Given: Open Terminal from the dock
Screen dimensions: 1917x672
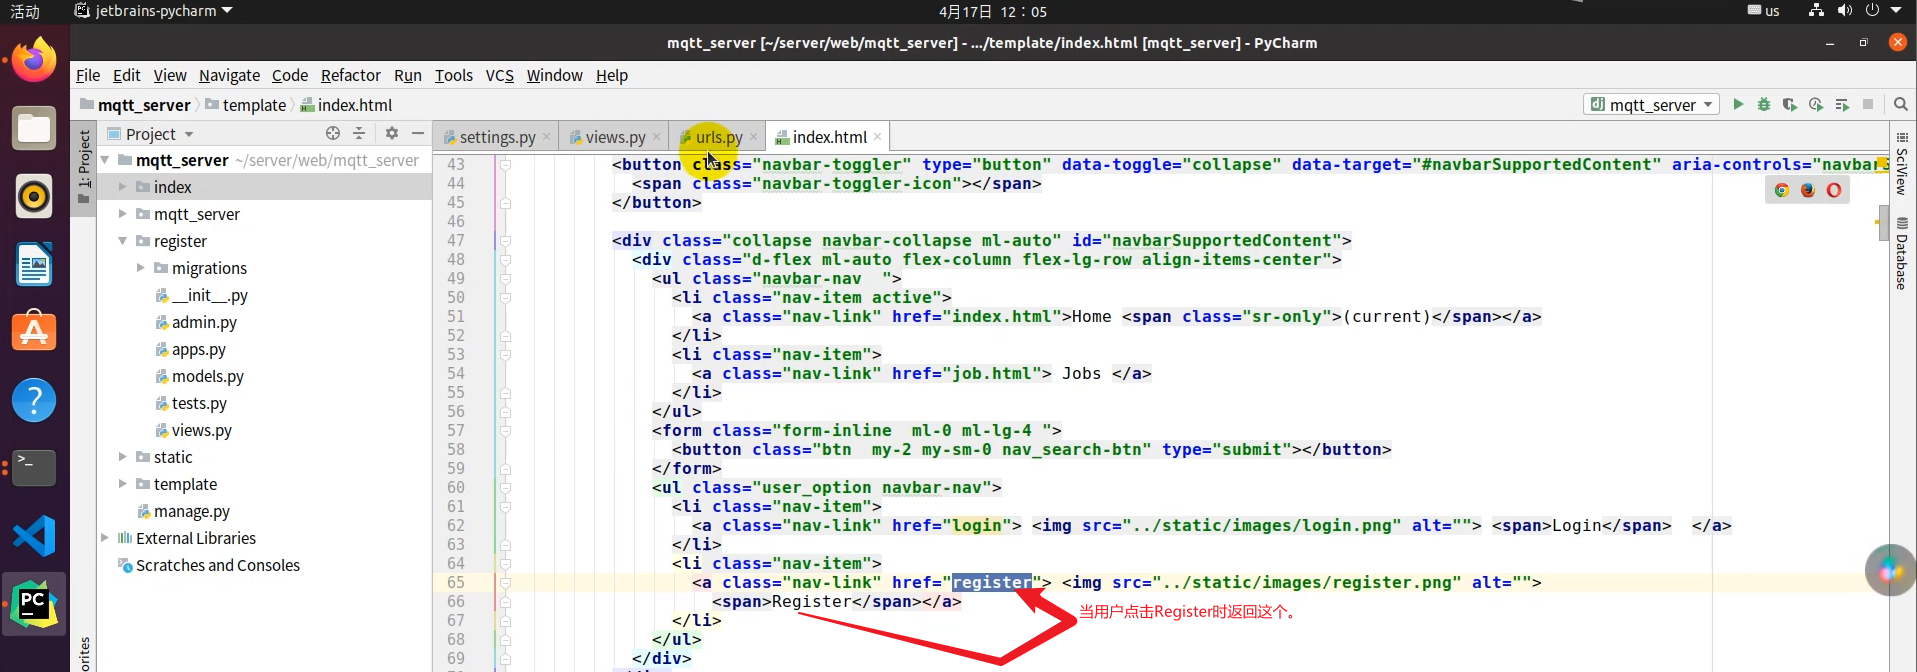Looking at the screenshot, I should click(x=34, y=467).
